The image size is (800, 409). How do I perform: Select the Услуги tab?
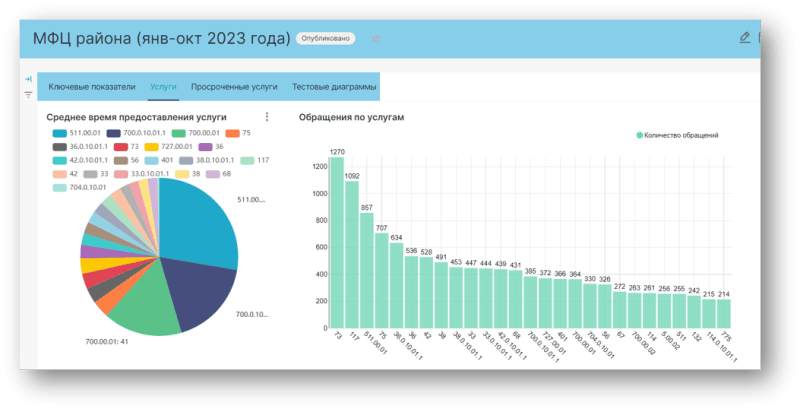[163, 87]
